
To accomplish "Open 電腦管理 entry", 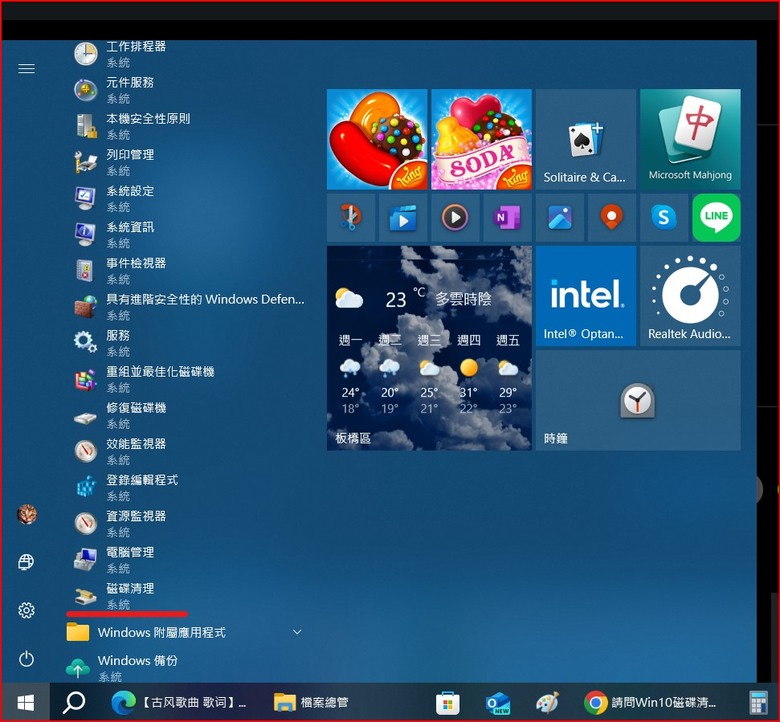I will 189,559.
